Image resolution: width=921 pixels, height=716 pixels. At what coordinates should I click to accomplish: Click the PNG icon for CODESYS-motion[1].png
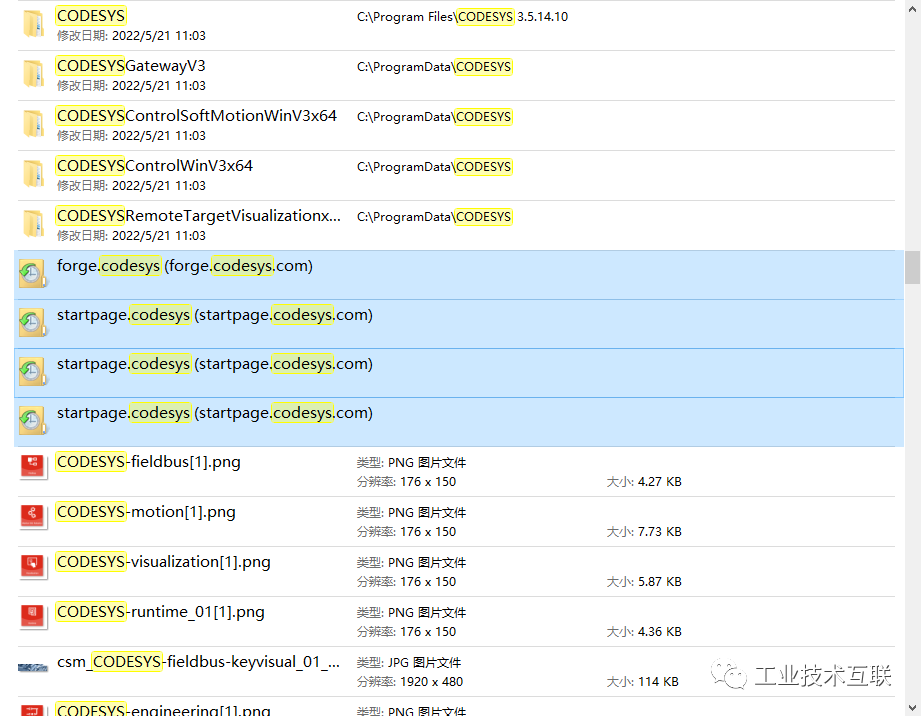[33, 517]
